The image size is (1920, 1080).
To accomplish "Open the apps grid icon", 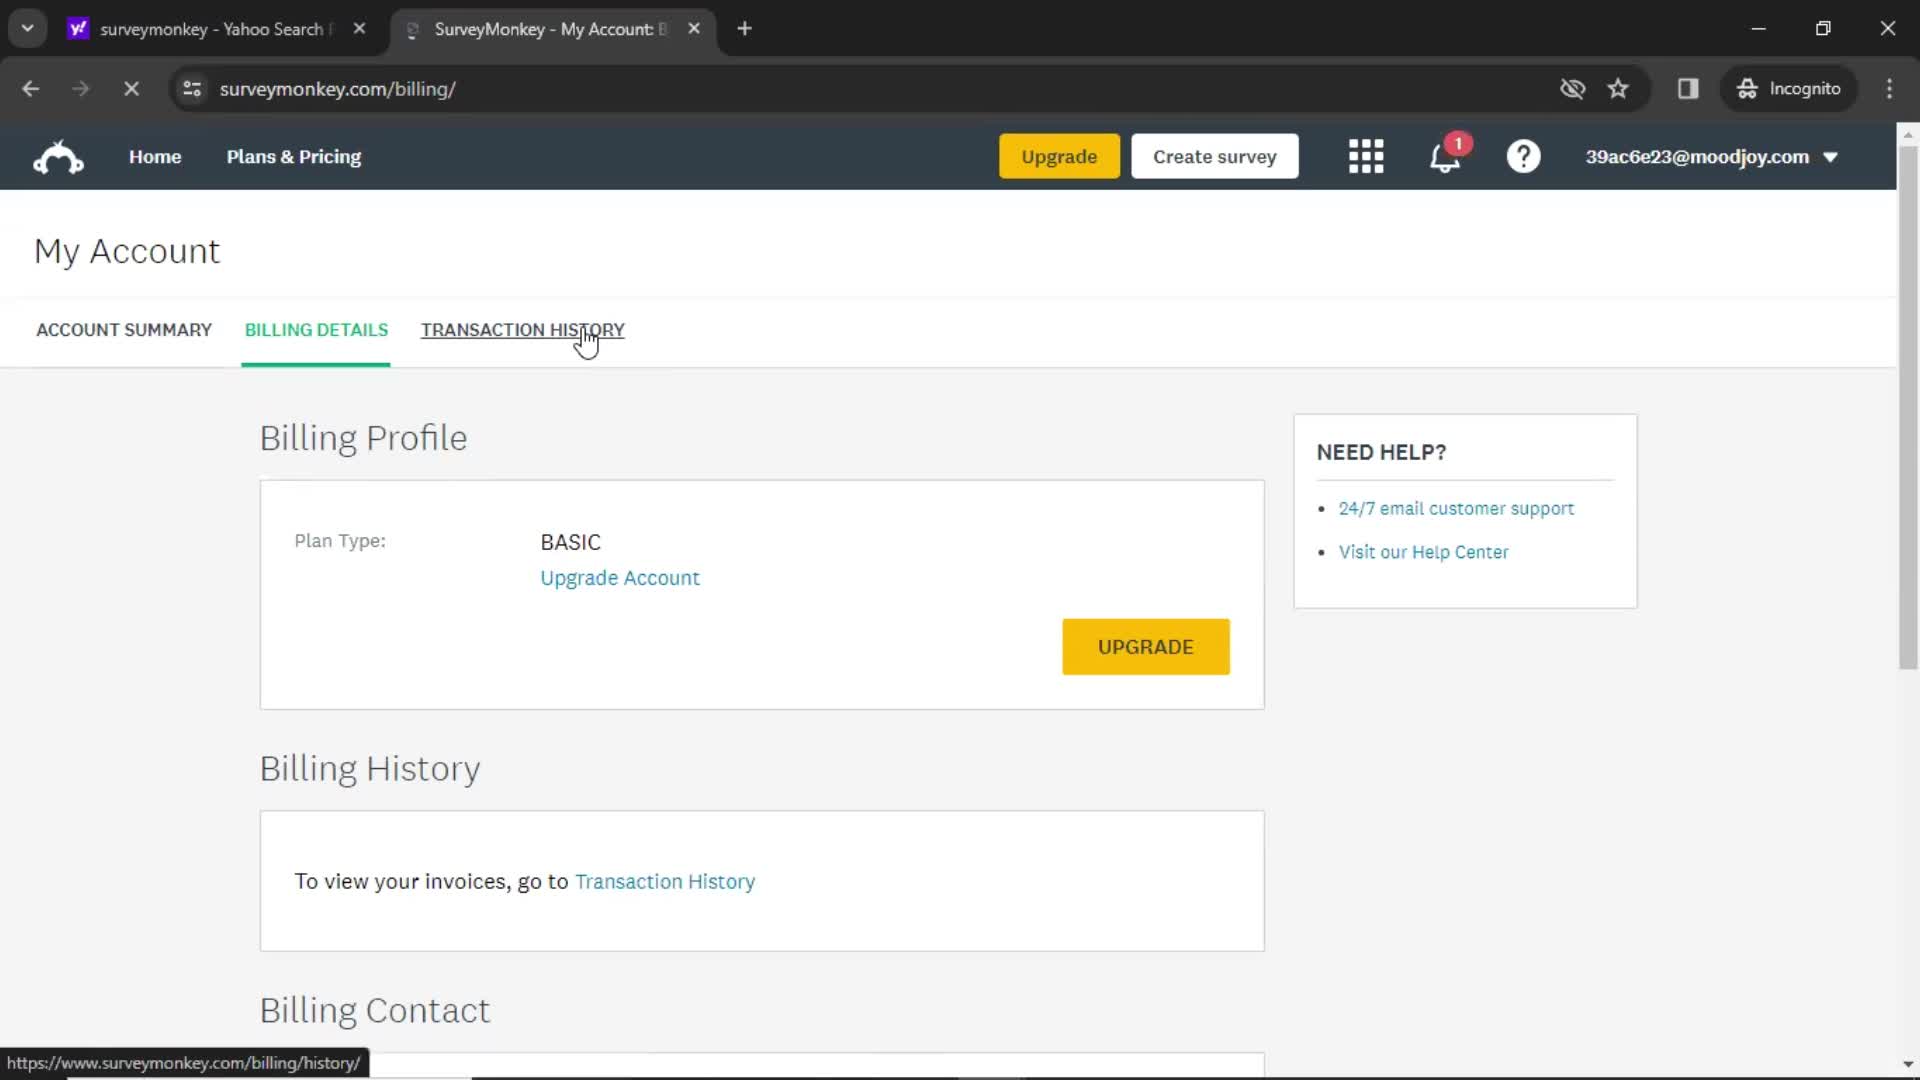I will [1366, 157].
